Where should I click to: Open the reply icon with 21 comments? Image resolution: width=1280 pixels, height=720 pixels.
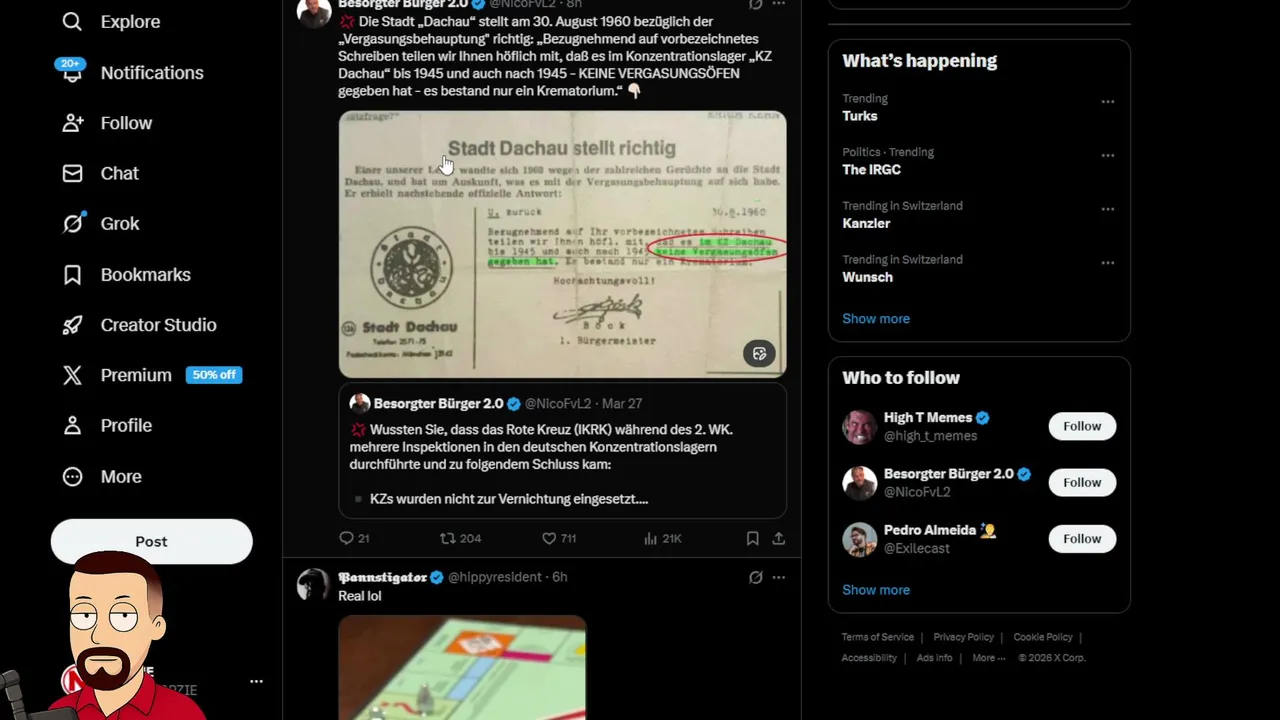click(354, 538)
